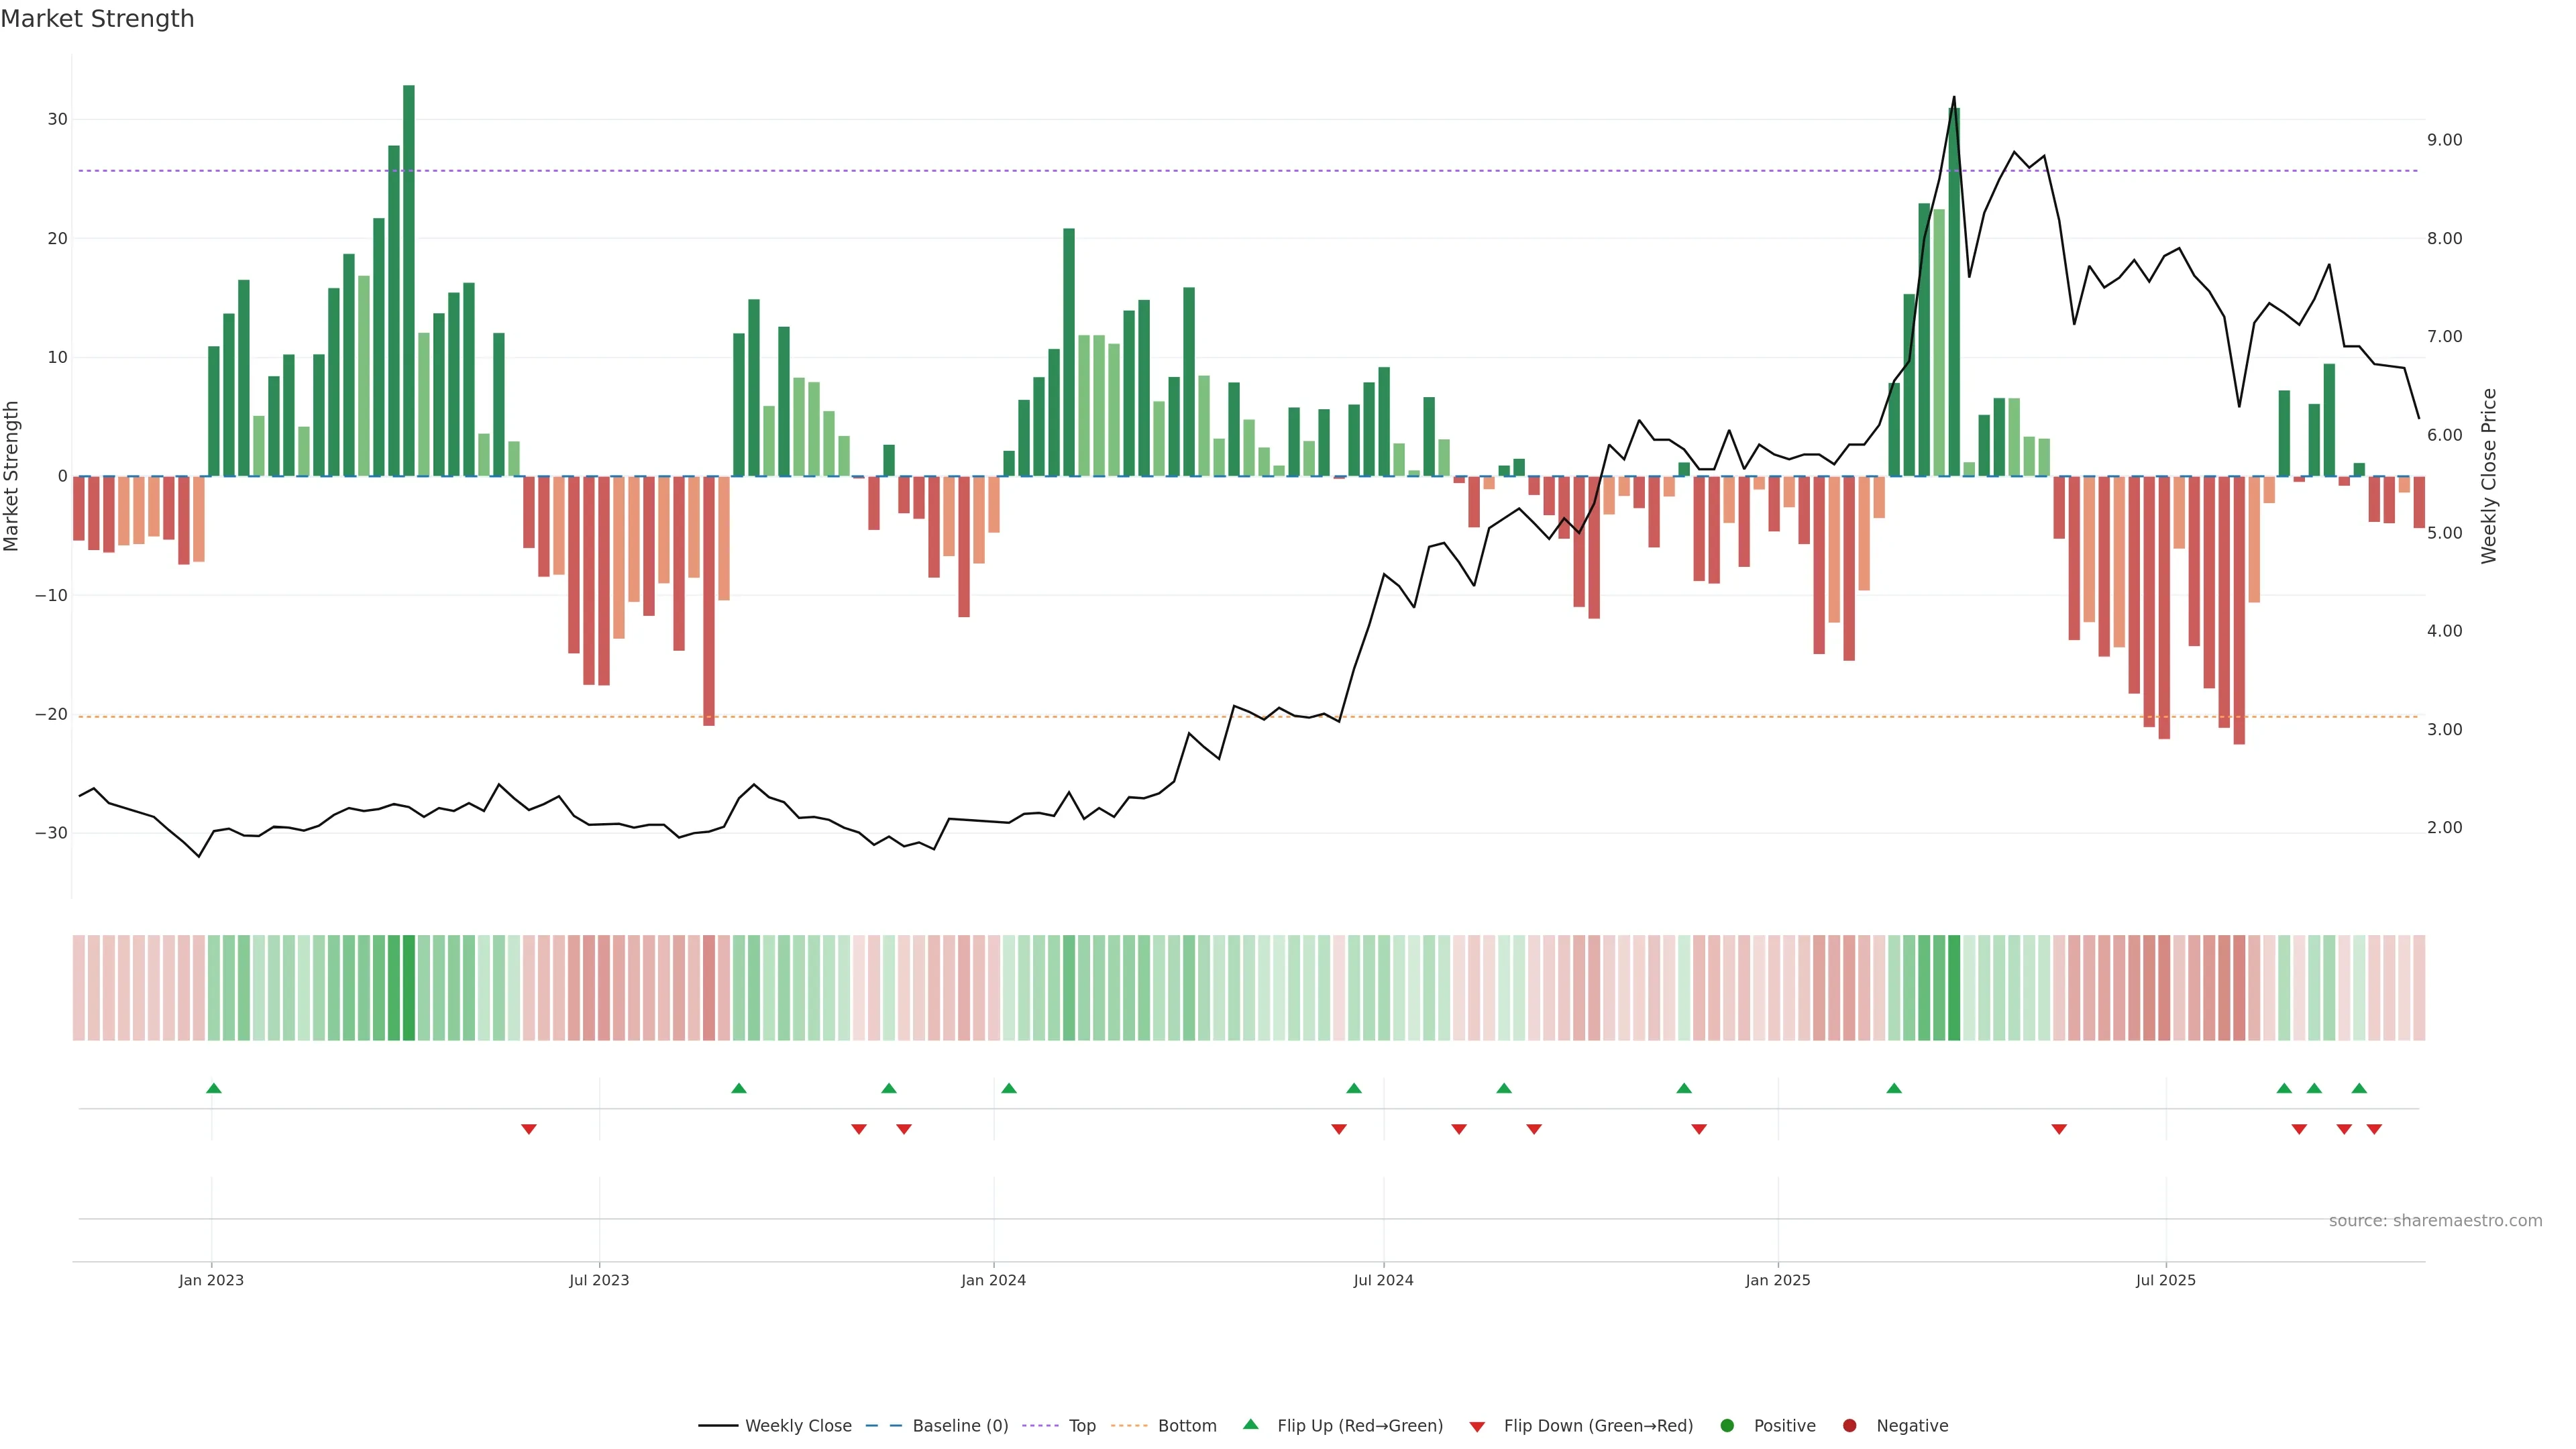Click the Jan 2024 x-axis label

click(993, 1280)
